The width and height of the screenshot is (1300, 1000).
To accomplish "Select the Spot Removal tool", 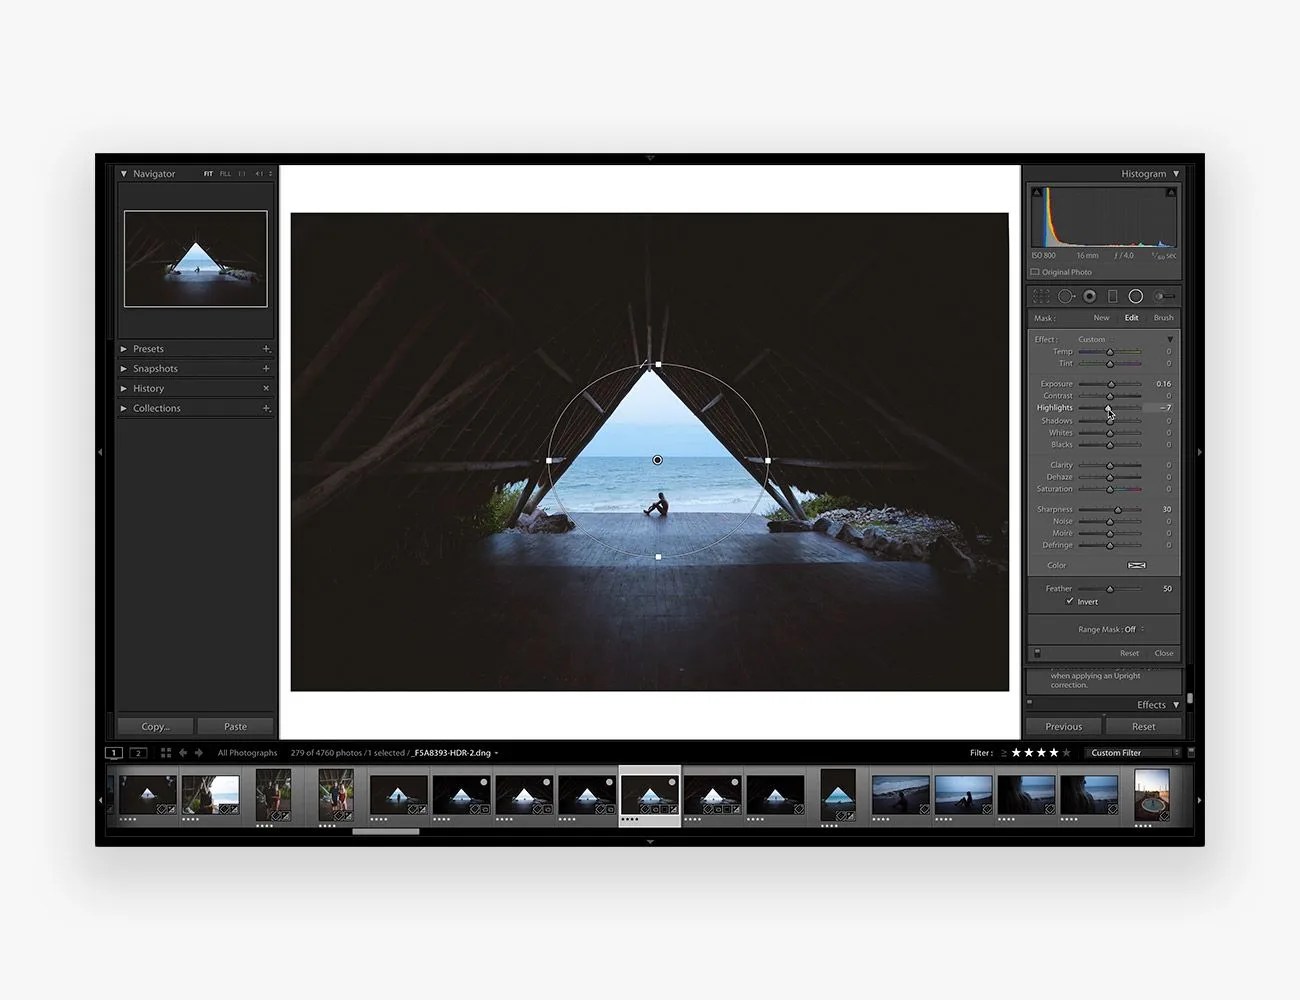I will tap(1066, 296).
